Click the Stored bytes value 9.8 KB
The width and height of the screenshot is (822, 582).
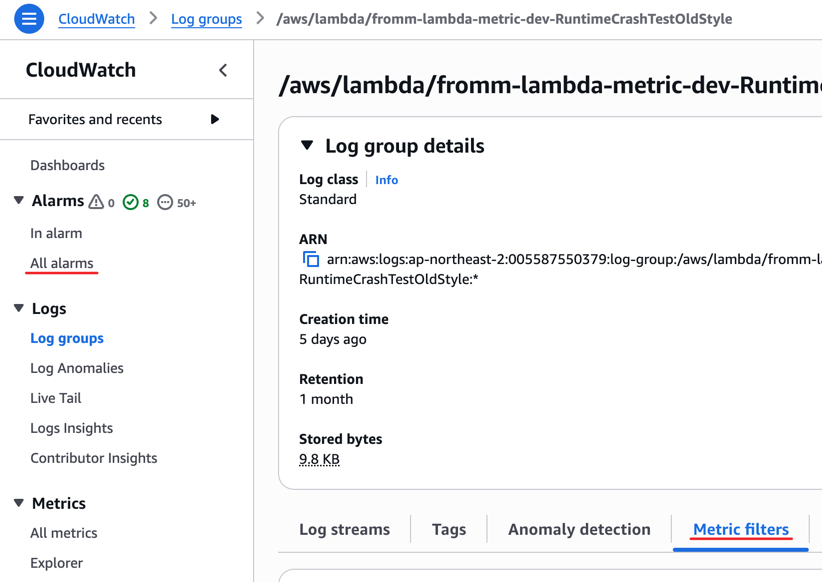click(x=319, y=459)
